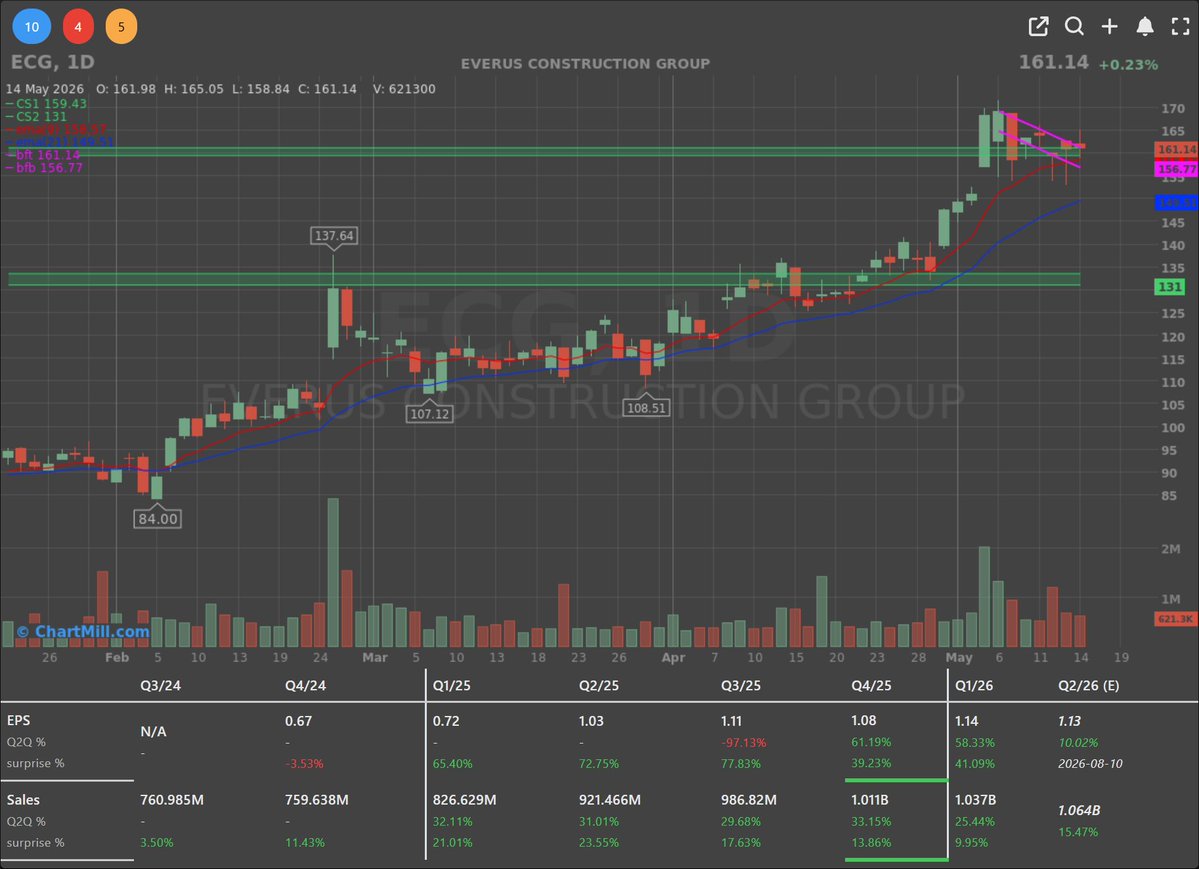Image resolution: width=1199 pixels, height=869 pixels.
Task: Select the Q1/25 quarter column header
Action: click(x=452, y=685)
